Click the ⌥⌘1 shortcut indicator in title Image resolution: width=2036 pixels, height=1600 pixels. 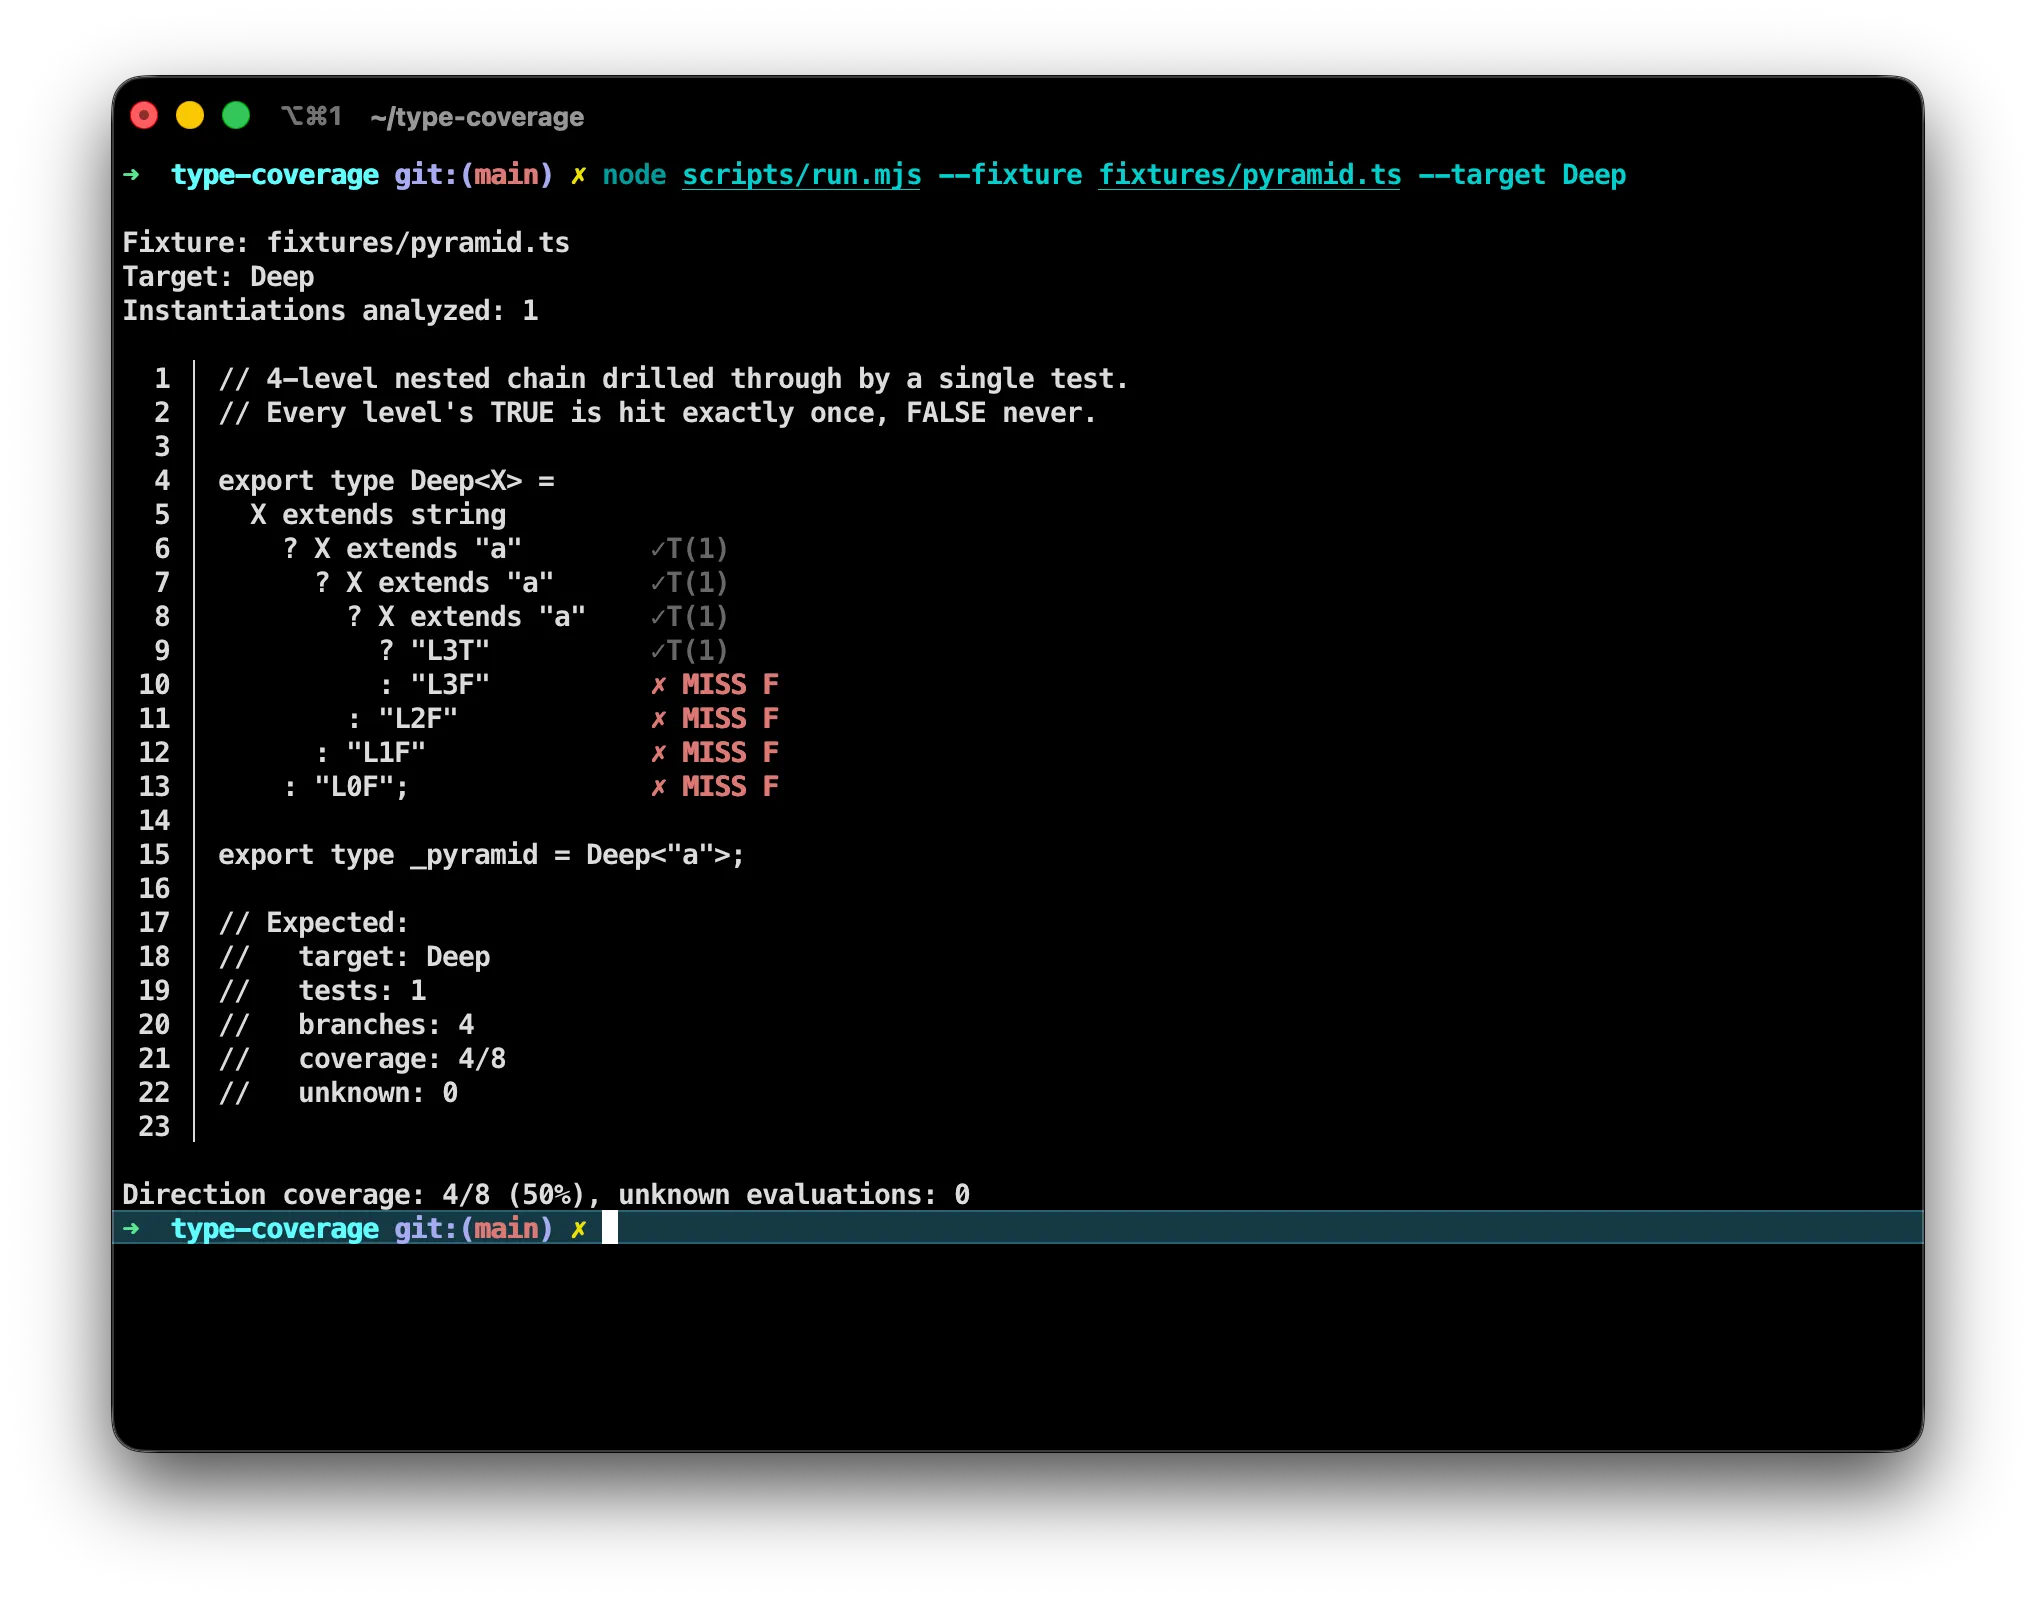coord(311,117)
